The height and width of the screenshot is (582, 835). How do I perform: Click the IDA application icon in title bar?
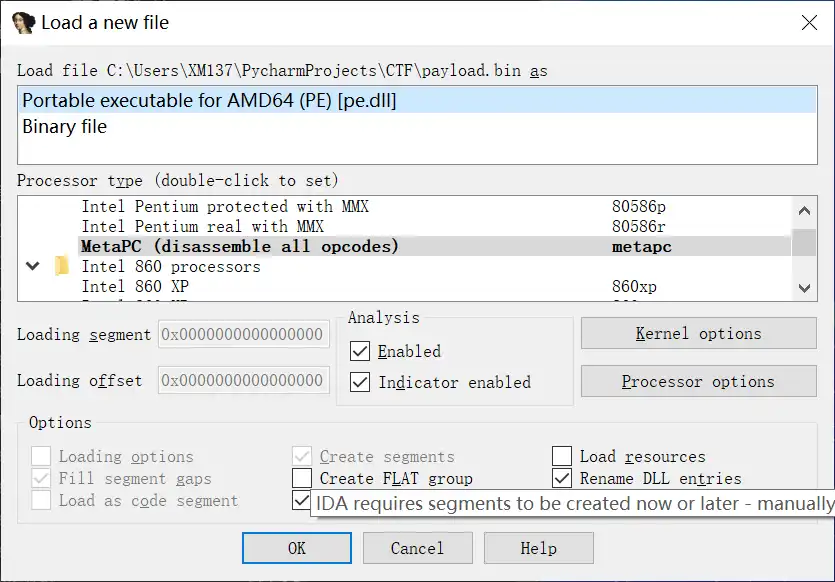point(22,22)
